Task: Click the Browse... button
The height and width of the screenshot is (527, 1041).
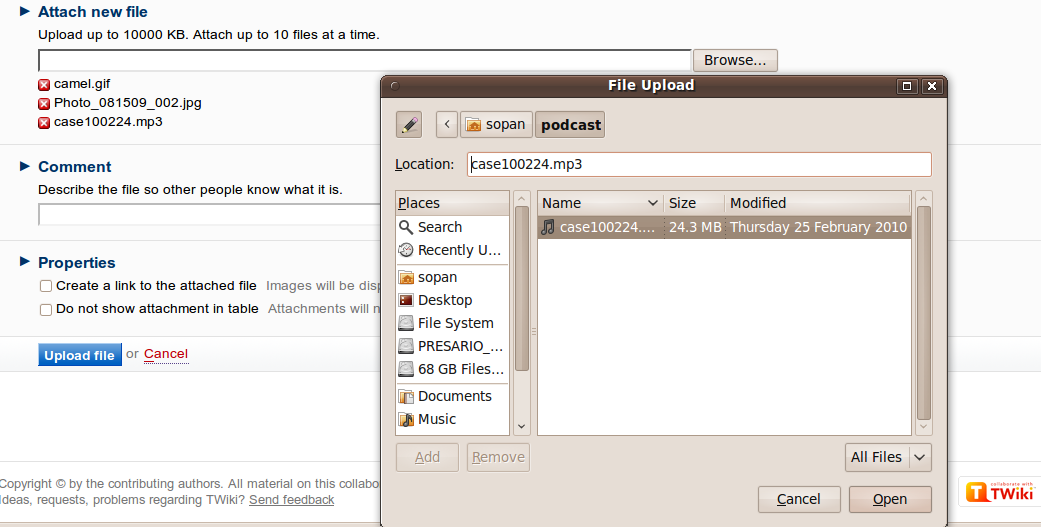Action: pyautogui.click(x=735, y=60)
